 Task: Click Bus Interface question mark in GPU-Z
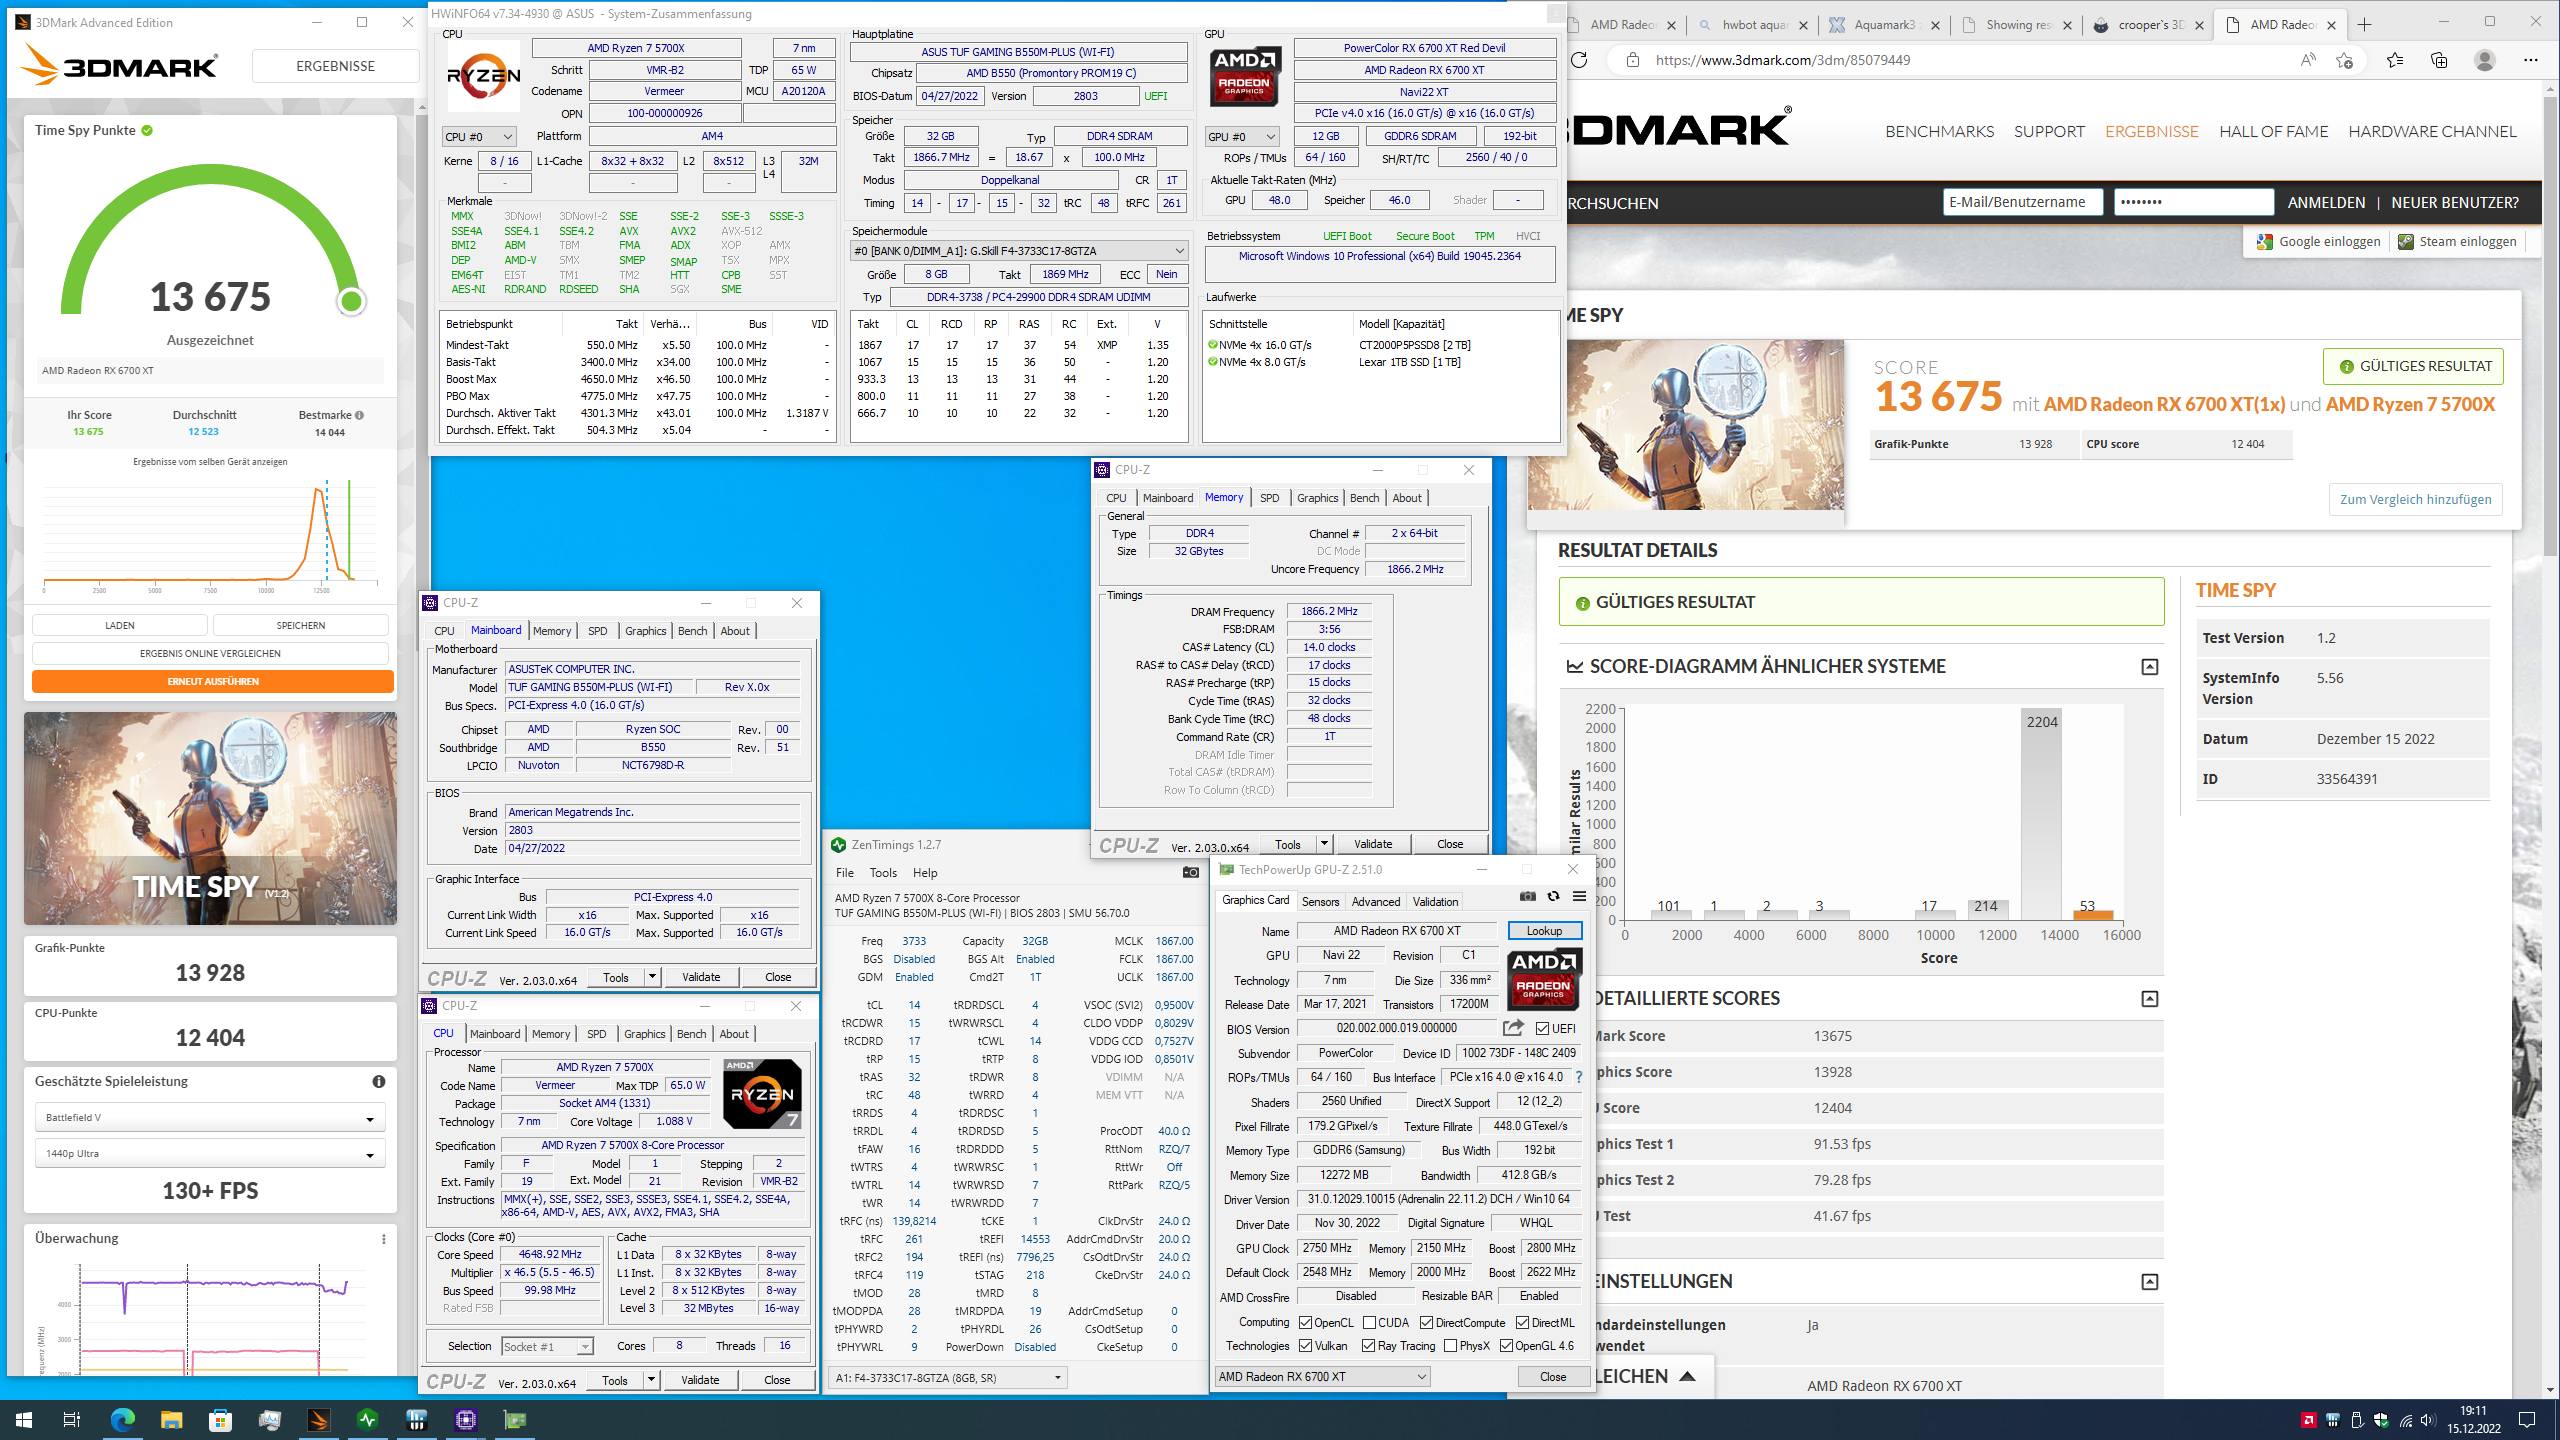tap(1579, 1077)
